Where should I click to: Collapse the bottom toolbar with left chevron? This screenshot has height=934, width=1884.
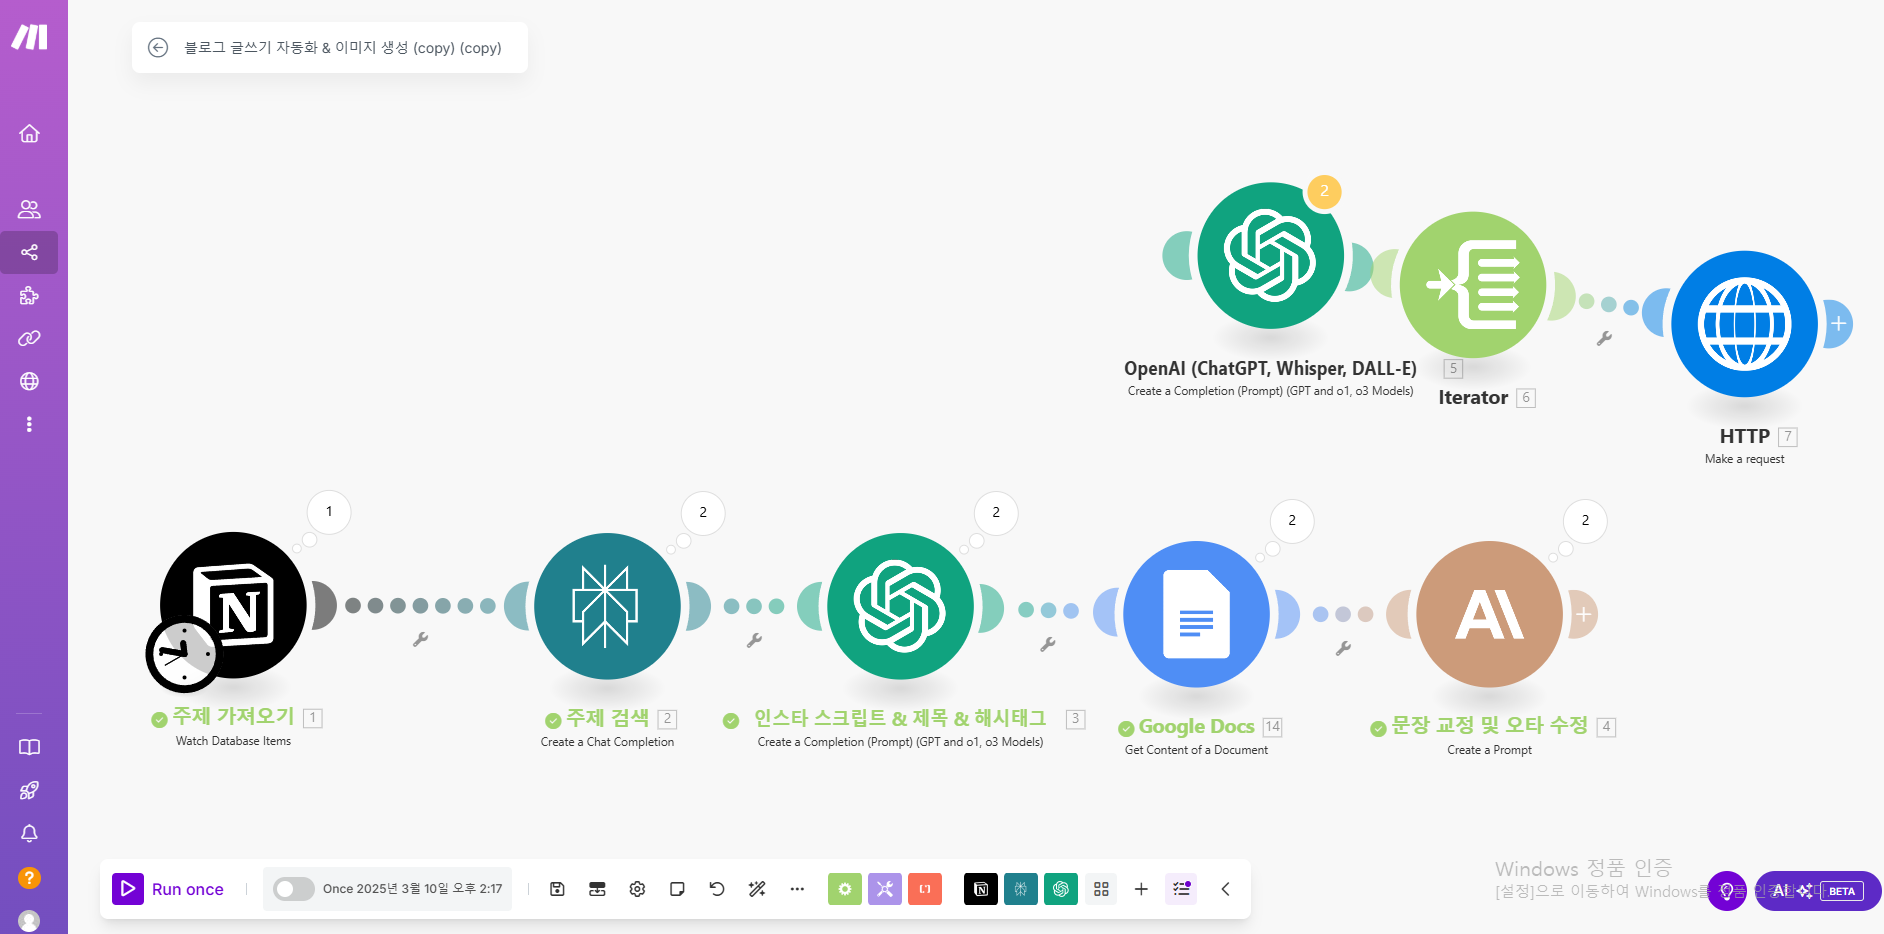1225,889
